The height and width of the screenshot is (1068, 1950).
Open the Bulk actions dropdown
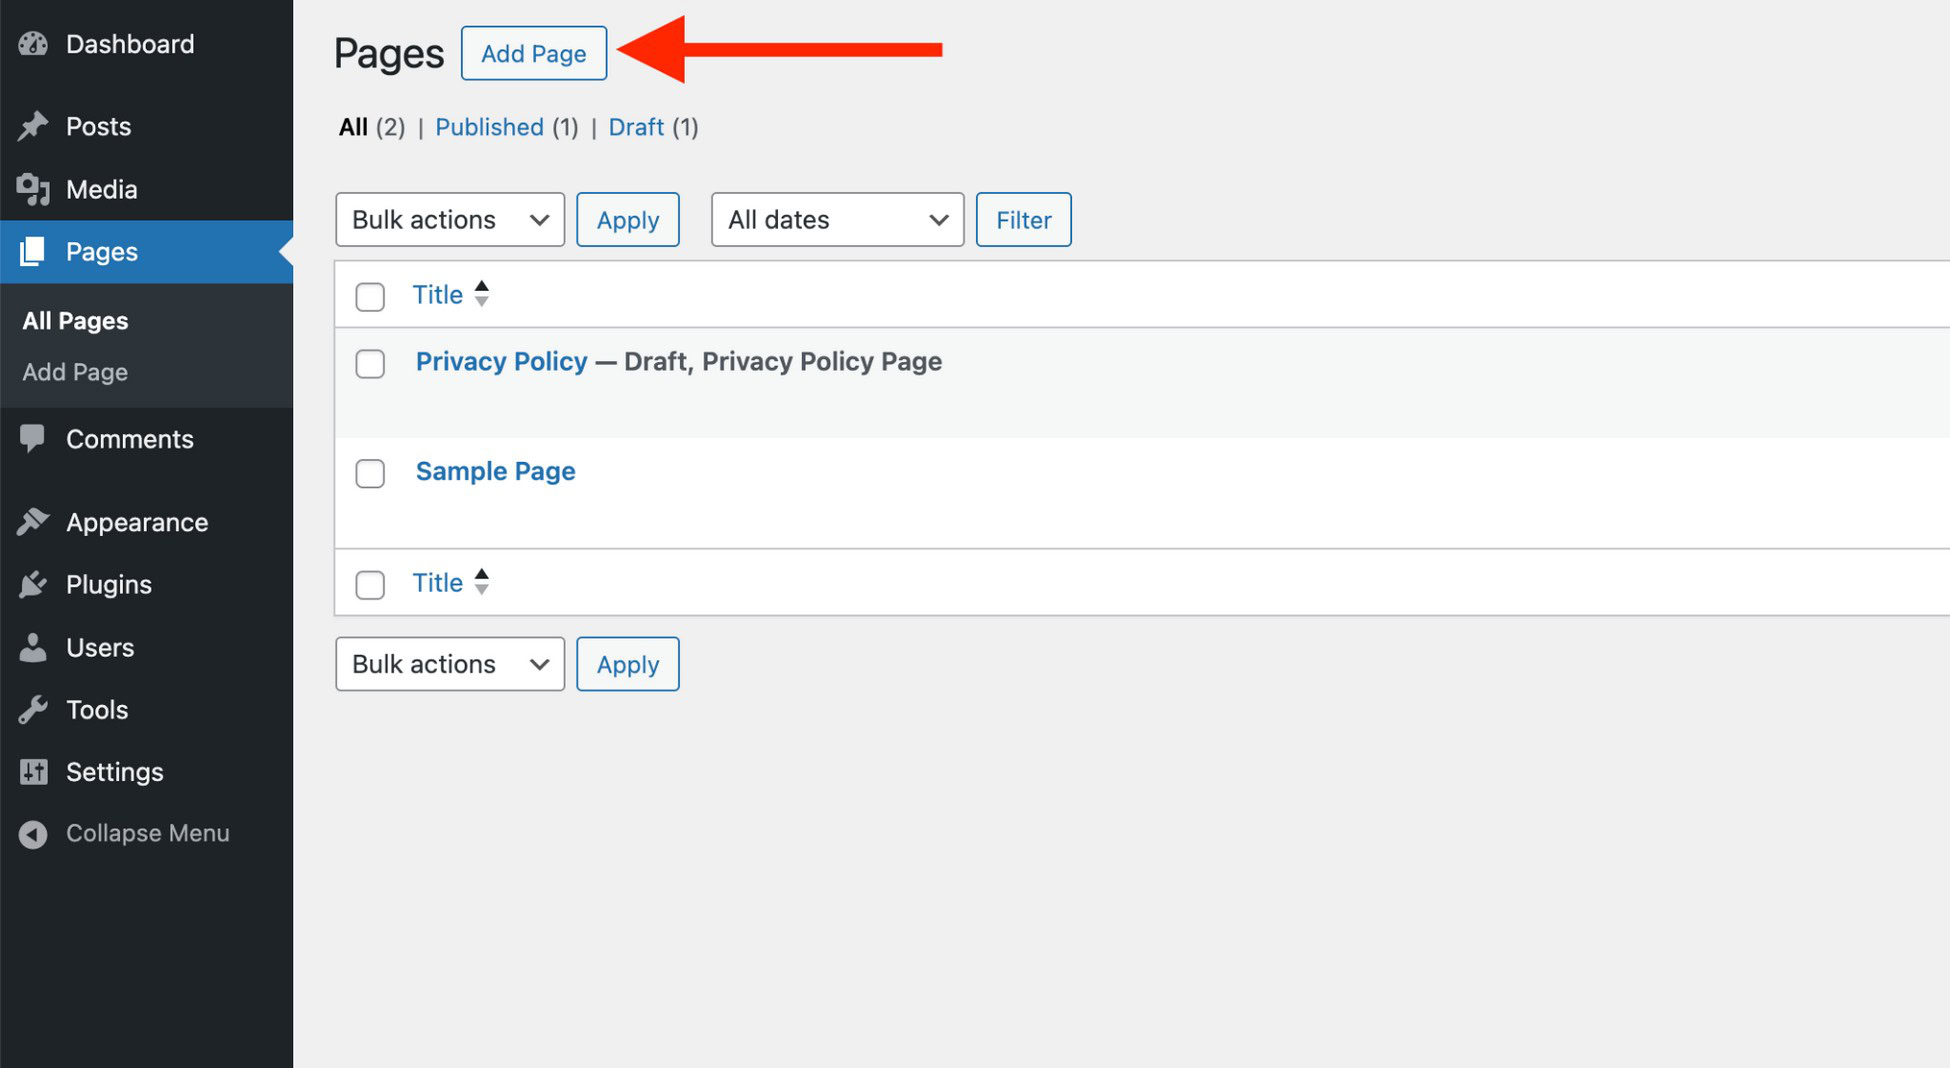point(449,219)
